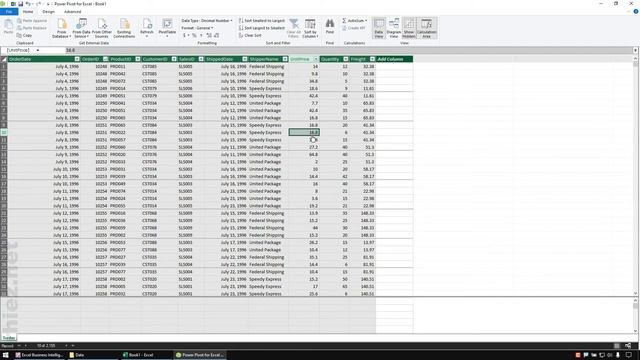The width and height of the screenshot is (640, 360).
Task: Increase decimal places icon
Action: click(209, 36)
